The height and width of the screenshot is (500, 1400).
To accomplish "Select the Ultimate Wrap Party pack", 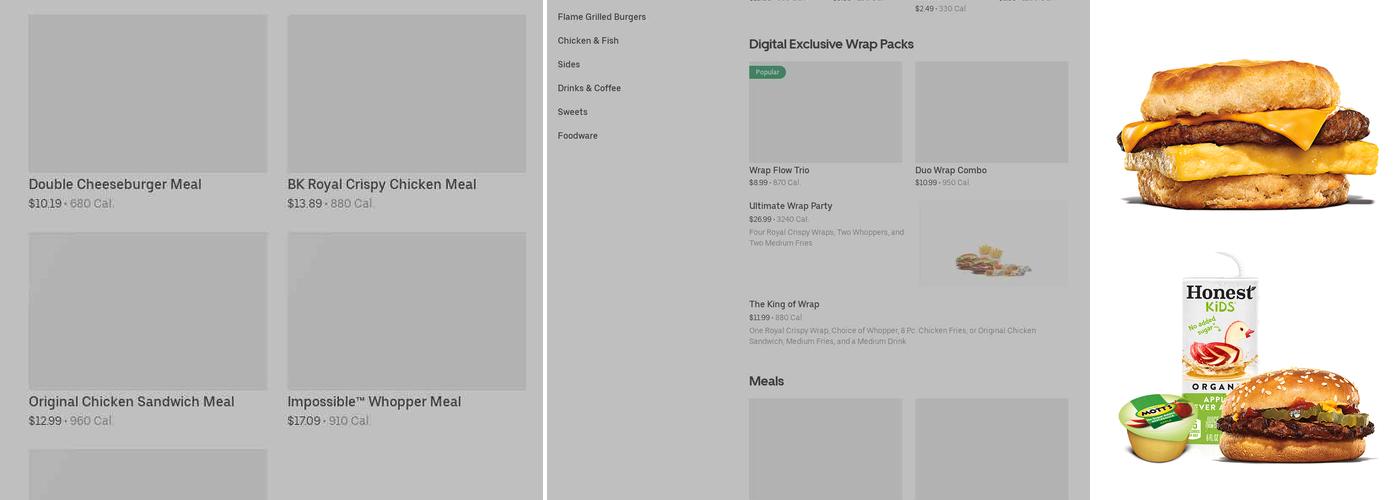I will click(790, 206).
